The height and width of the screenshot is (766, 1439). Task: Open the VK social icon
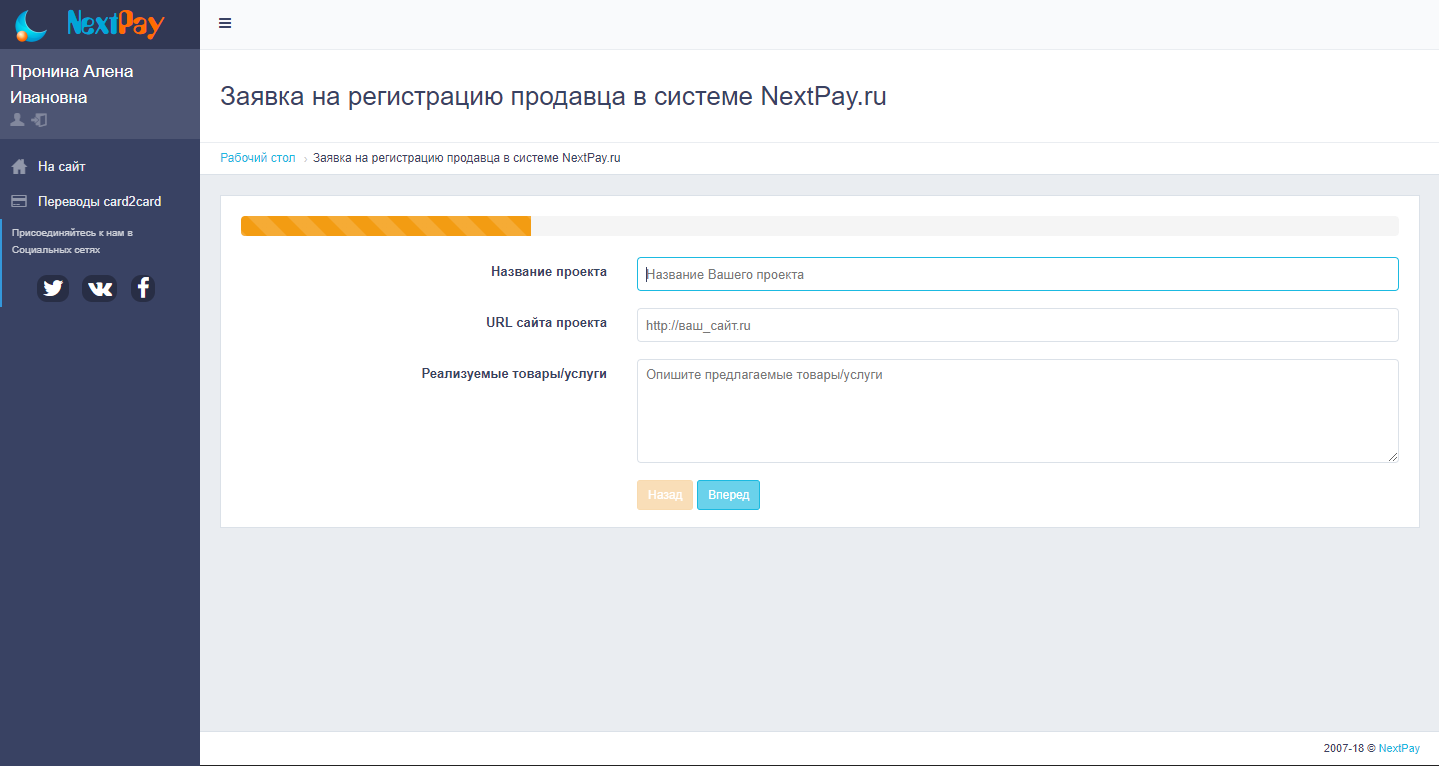click(99, 288)
